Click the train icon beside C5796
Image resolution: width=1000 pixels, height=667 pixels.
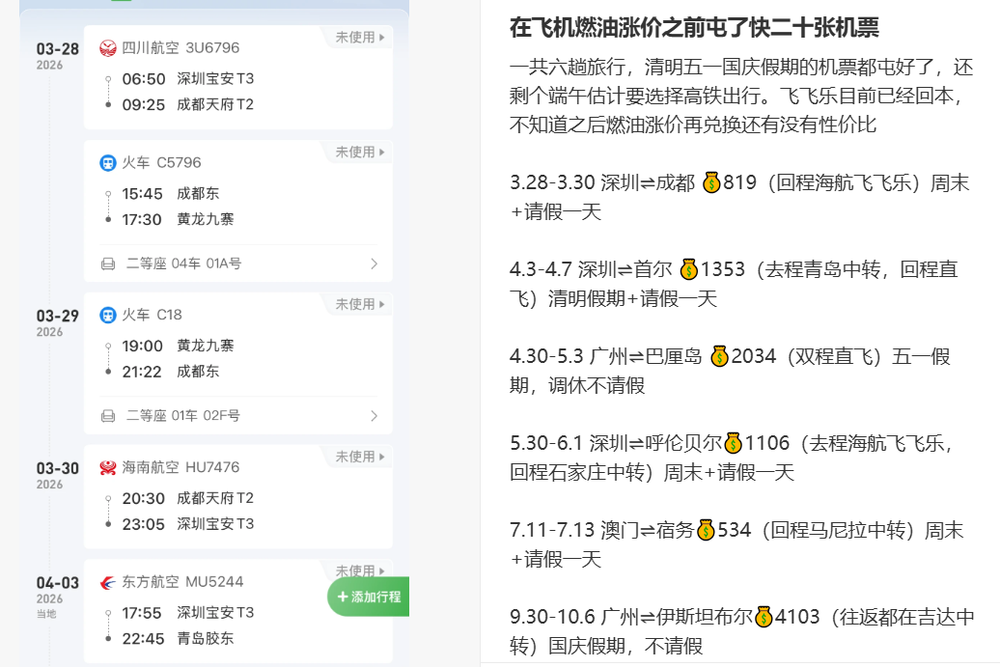tap(108, 163)
